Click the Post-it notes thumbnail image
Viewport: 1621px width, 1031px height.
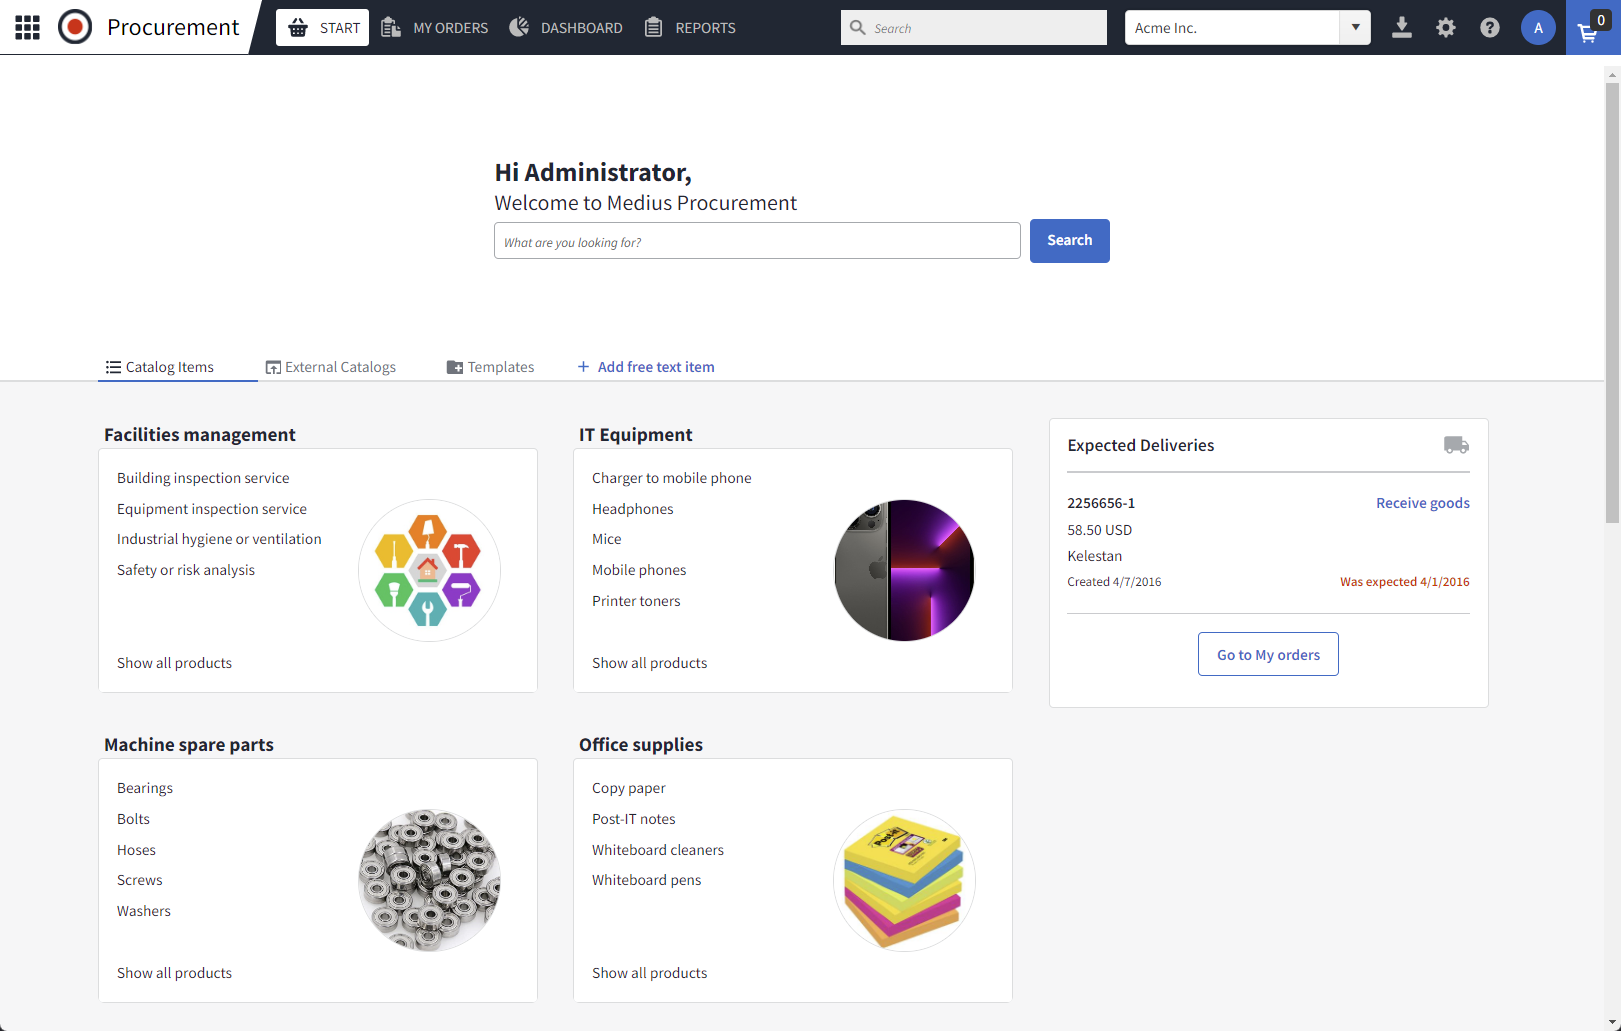(x=904, y=880)
